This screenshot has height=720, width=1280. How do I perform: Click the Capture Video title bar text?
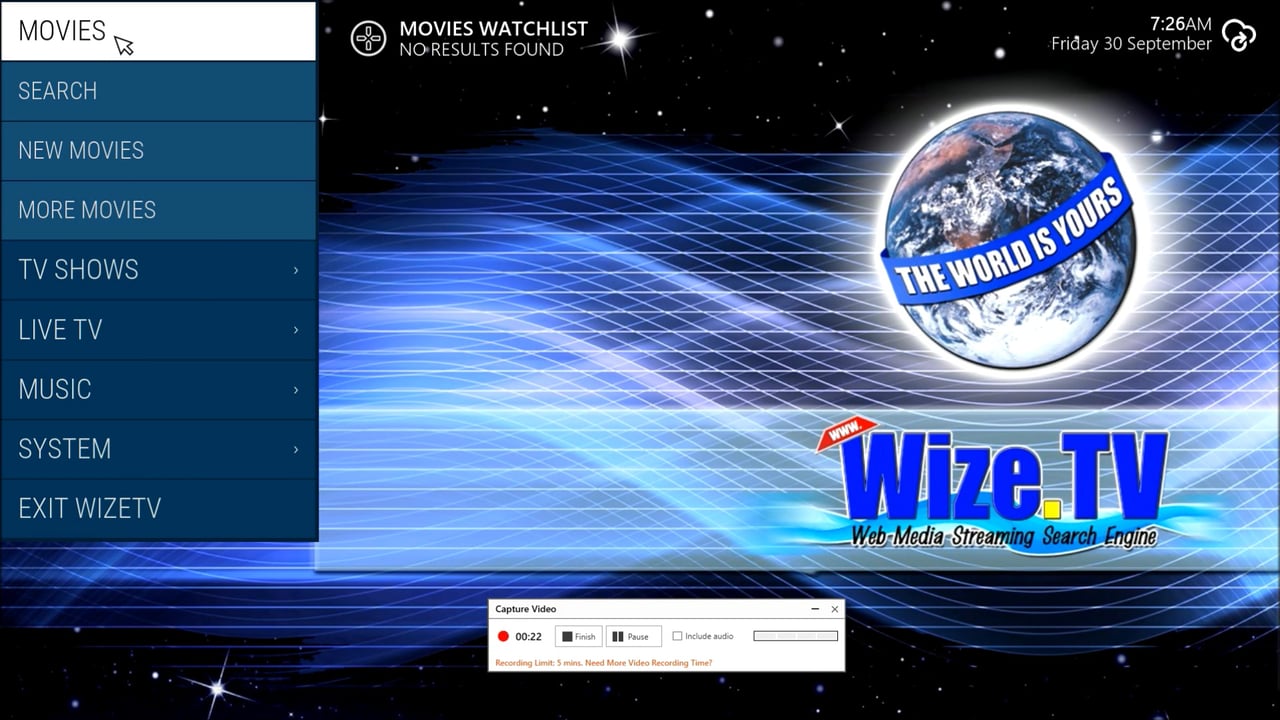pyautogui.click(x=526, y=609)
